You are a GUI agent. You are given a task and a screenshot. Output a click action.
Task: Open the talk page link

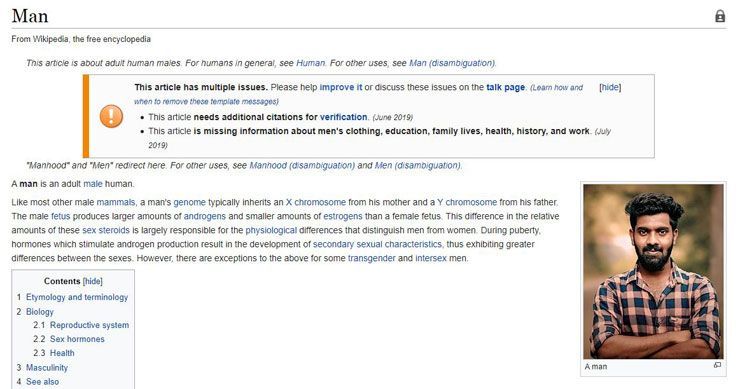[505, 87]
